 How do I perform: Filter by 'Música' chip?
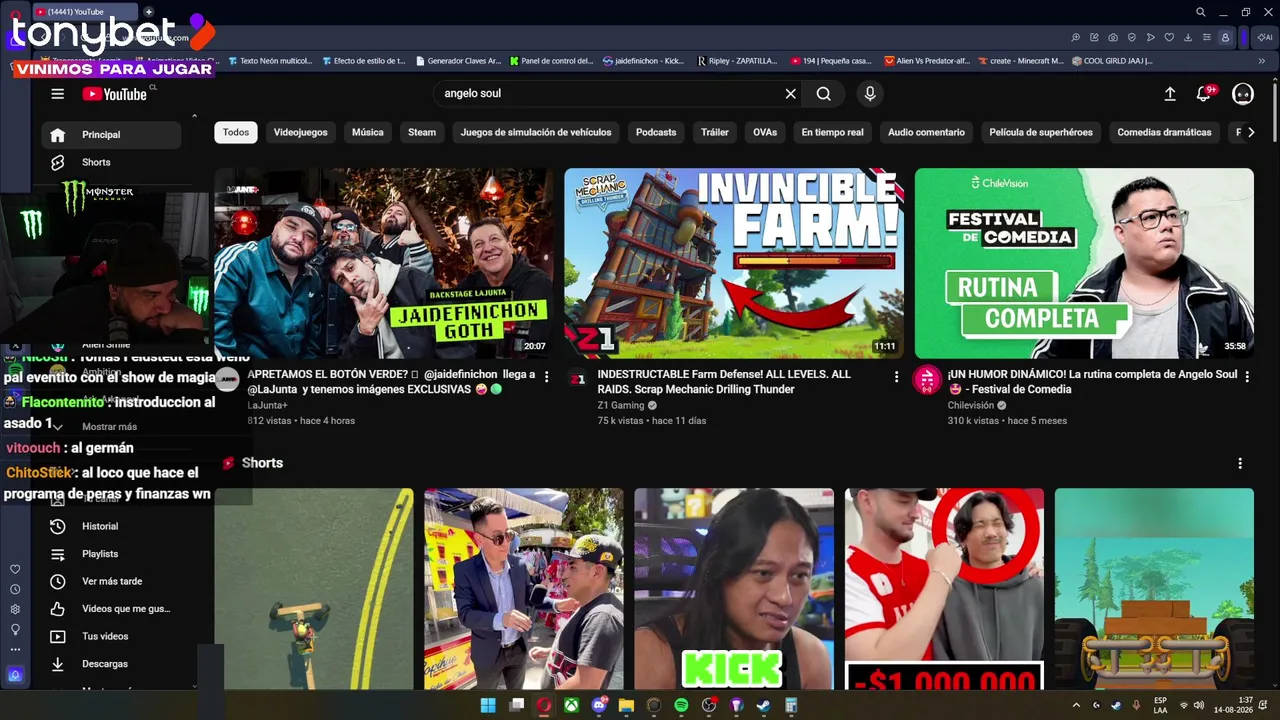coord(368,132)
